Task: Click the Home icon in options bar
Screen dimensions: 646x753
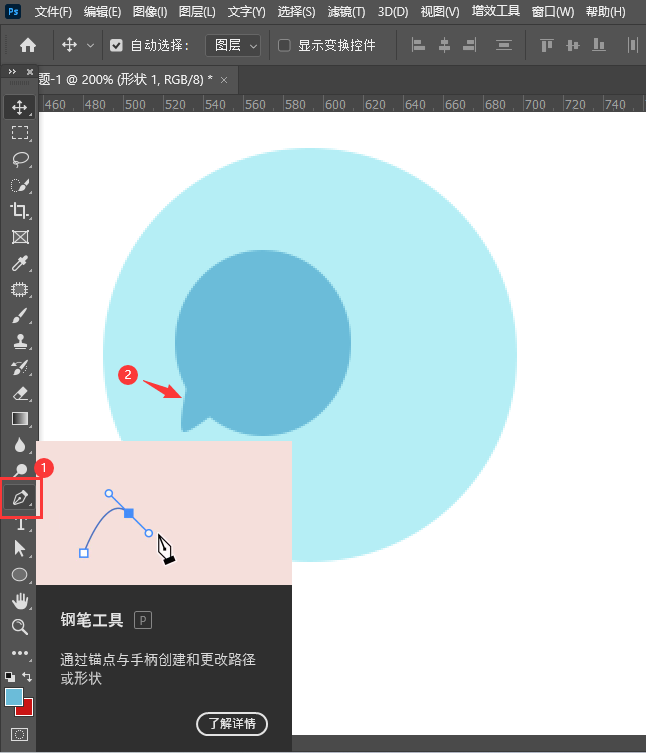Action: pyautogui.click(x=28, y=46)
